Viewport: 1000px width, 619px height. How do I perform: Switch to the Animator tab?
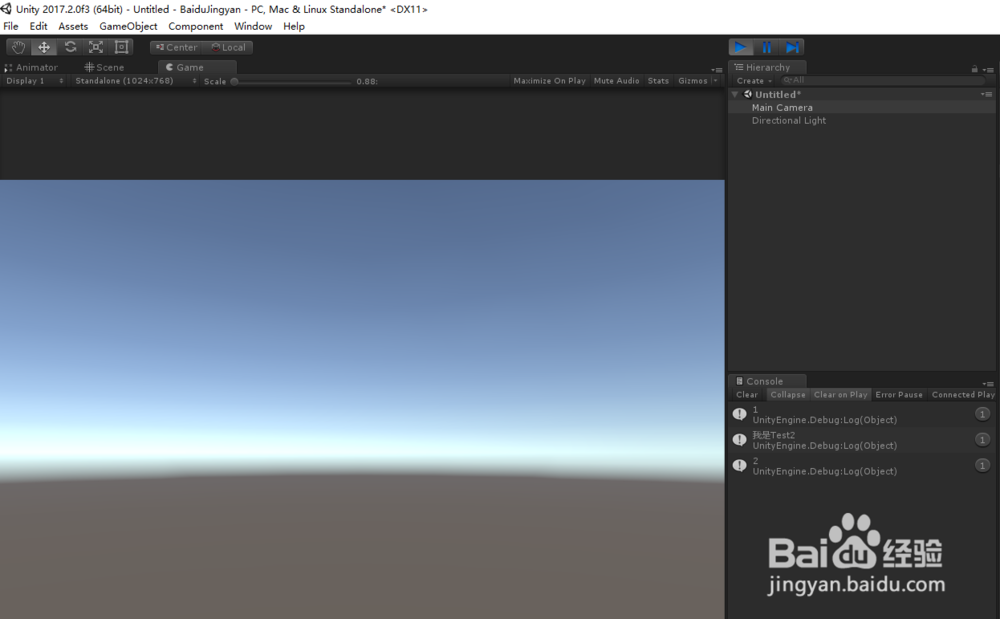pyautogui.click(x=31, y=67)
